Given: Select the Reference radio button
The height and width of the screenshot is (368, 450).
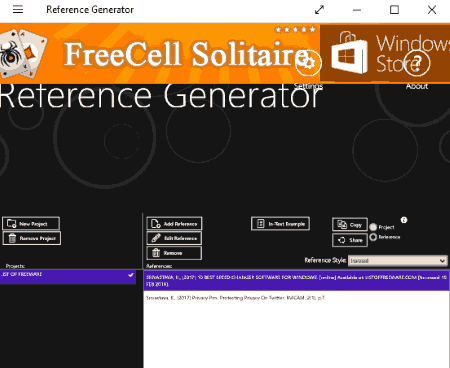Looking at the screenshot, I should pyautogui.click(x=373, y=237).
